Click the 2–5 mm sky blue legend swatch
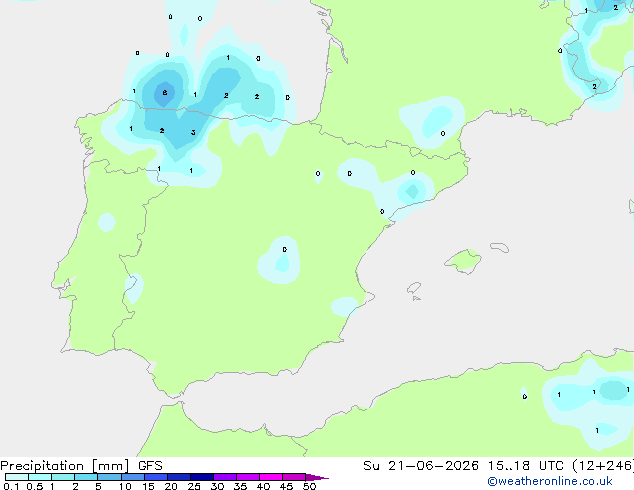Image resolution: width=634 pixels, height=490 pixels. (x=86, y=477)
